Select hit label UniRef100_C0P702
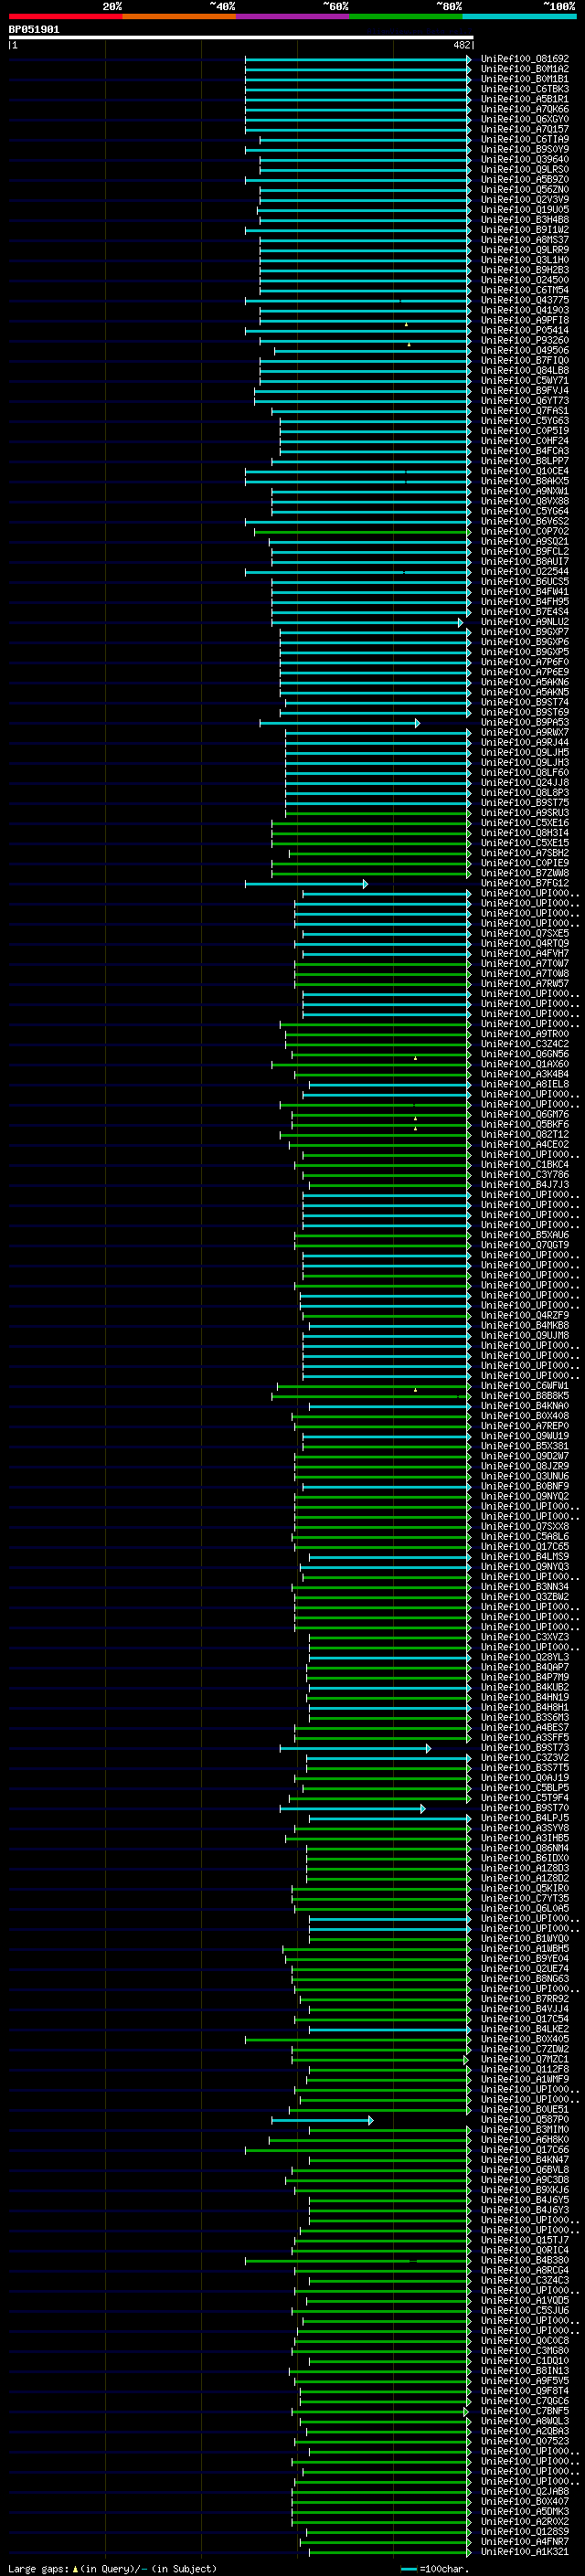585x2576 pixels. point(524,531)
